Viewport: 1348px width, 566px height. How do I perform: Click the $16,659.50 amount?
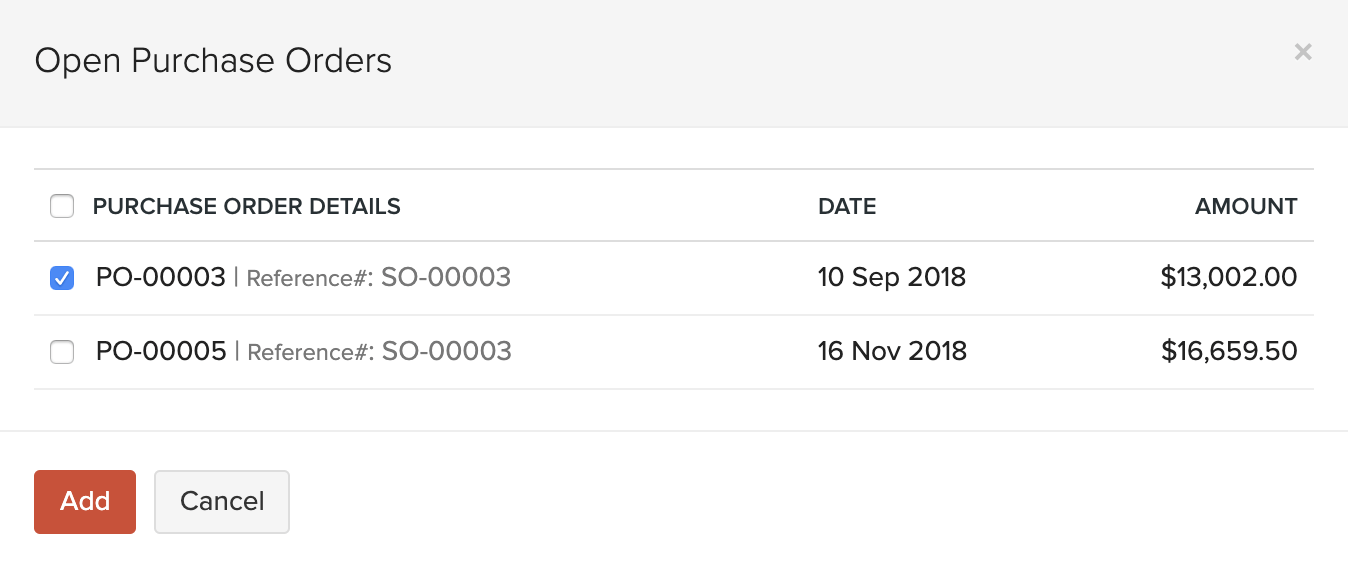(1229, 351)
